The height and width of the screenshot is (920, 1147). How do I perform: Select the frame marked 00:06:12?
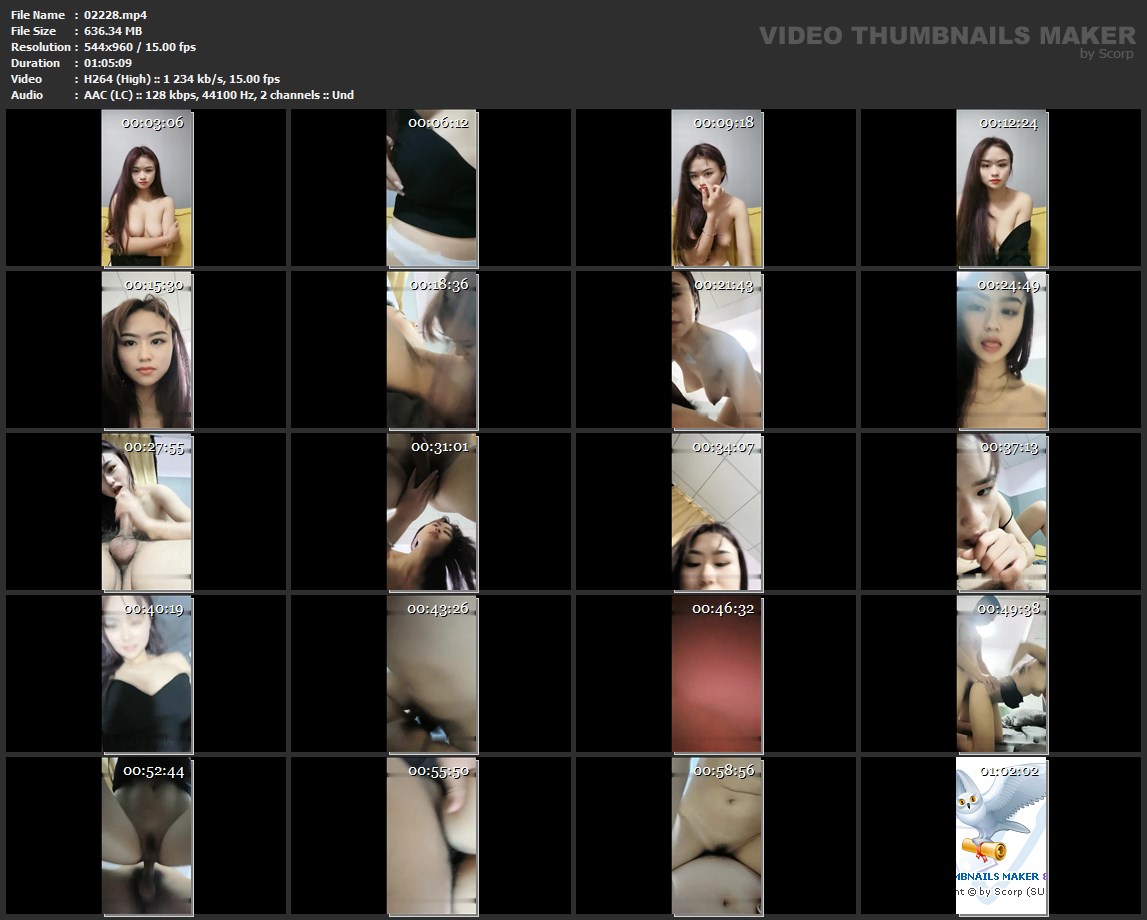tap(431, 188)
